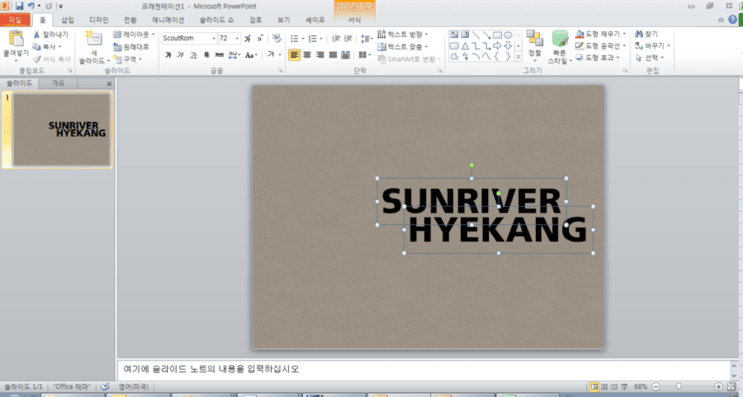Toggle left text alignment button

(294, 55)
